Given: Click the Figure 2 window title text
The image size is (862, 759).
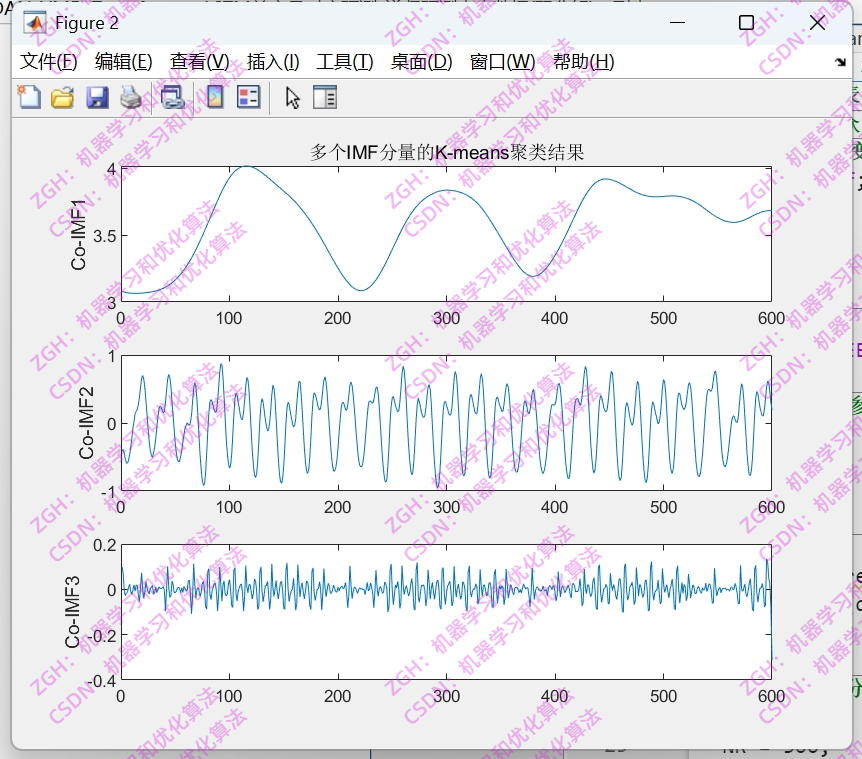Looking at the screenshot, I should (x=87, y=23).
